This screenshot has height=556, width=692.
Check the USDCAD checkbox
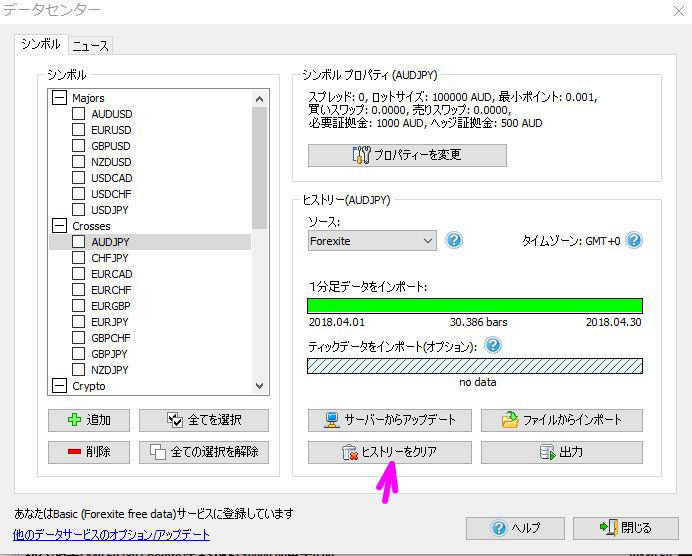(79, 177)
